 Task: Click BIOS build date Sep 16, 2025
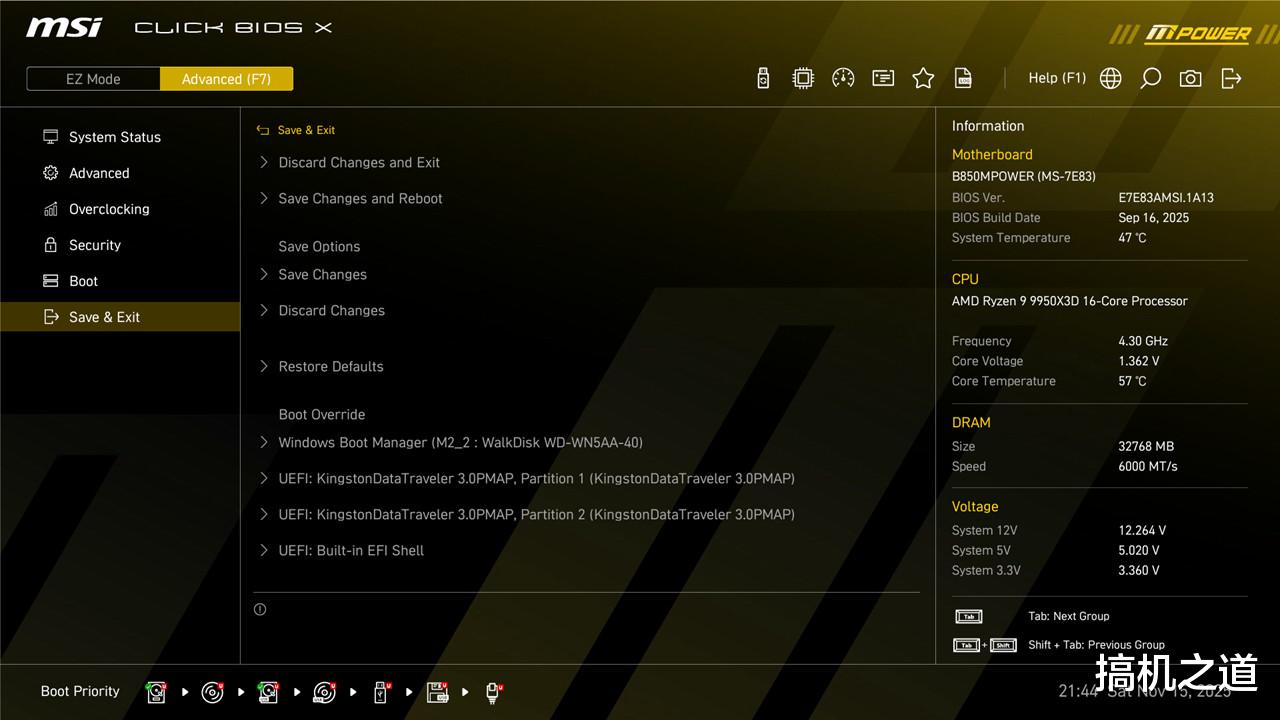[x=1154, y=218]
